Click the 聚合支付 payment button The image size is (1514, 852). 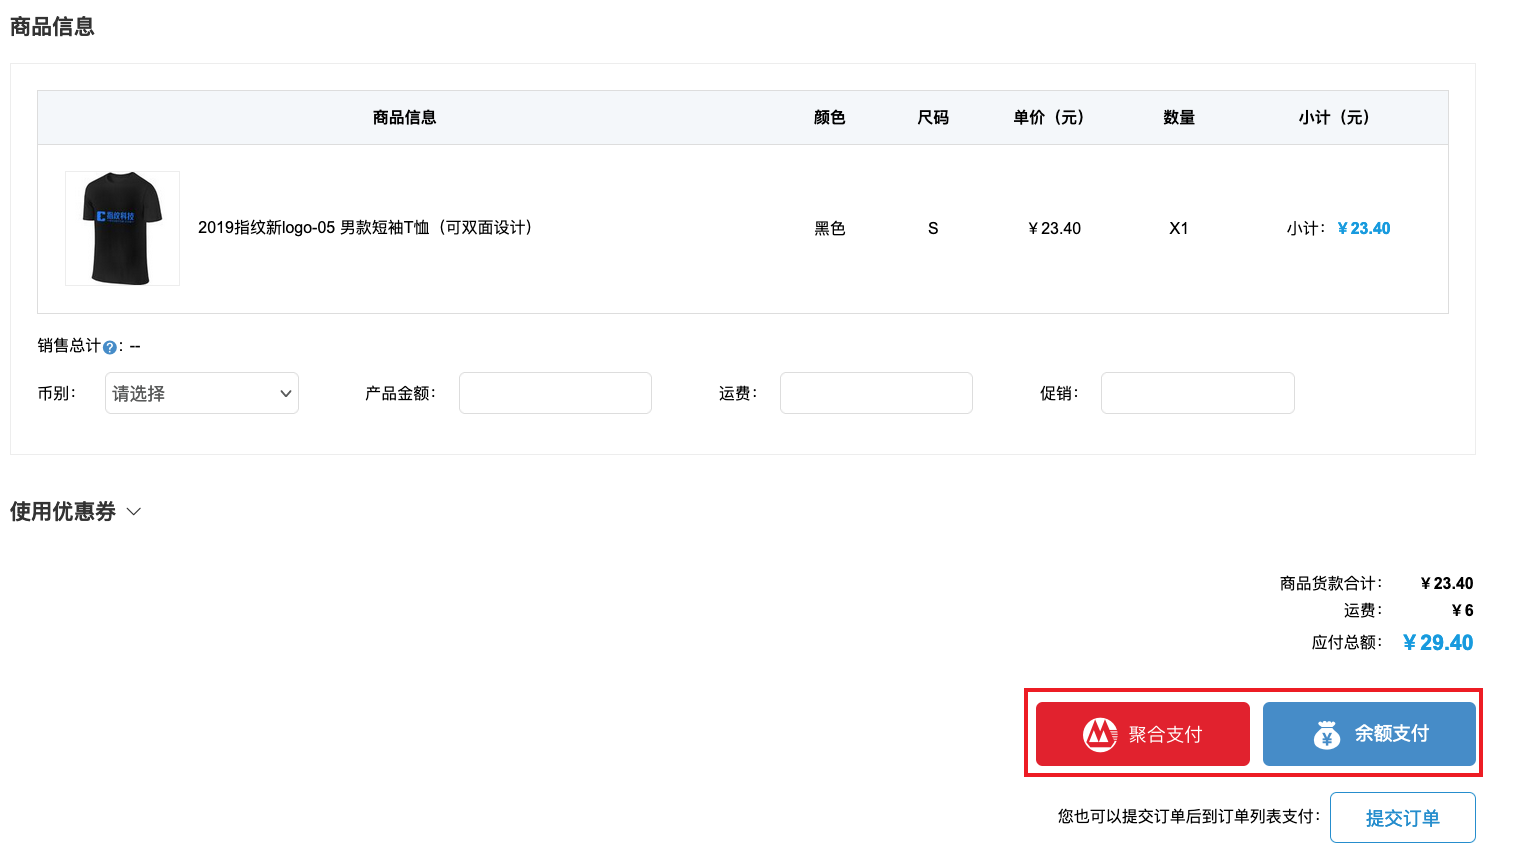coord(1142,733)
